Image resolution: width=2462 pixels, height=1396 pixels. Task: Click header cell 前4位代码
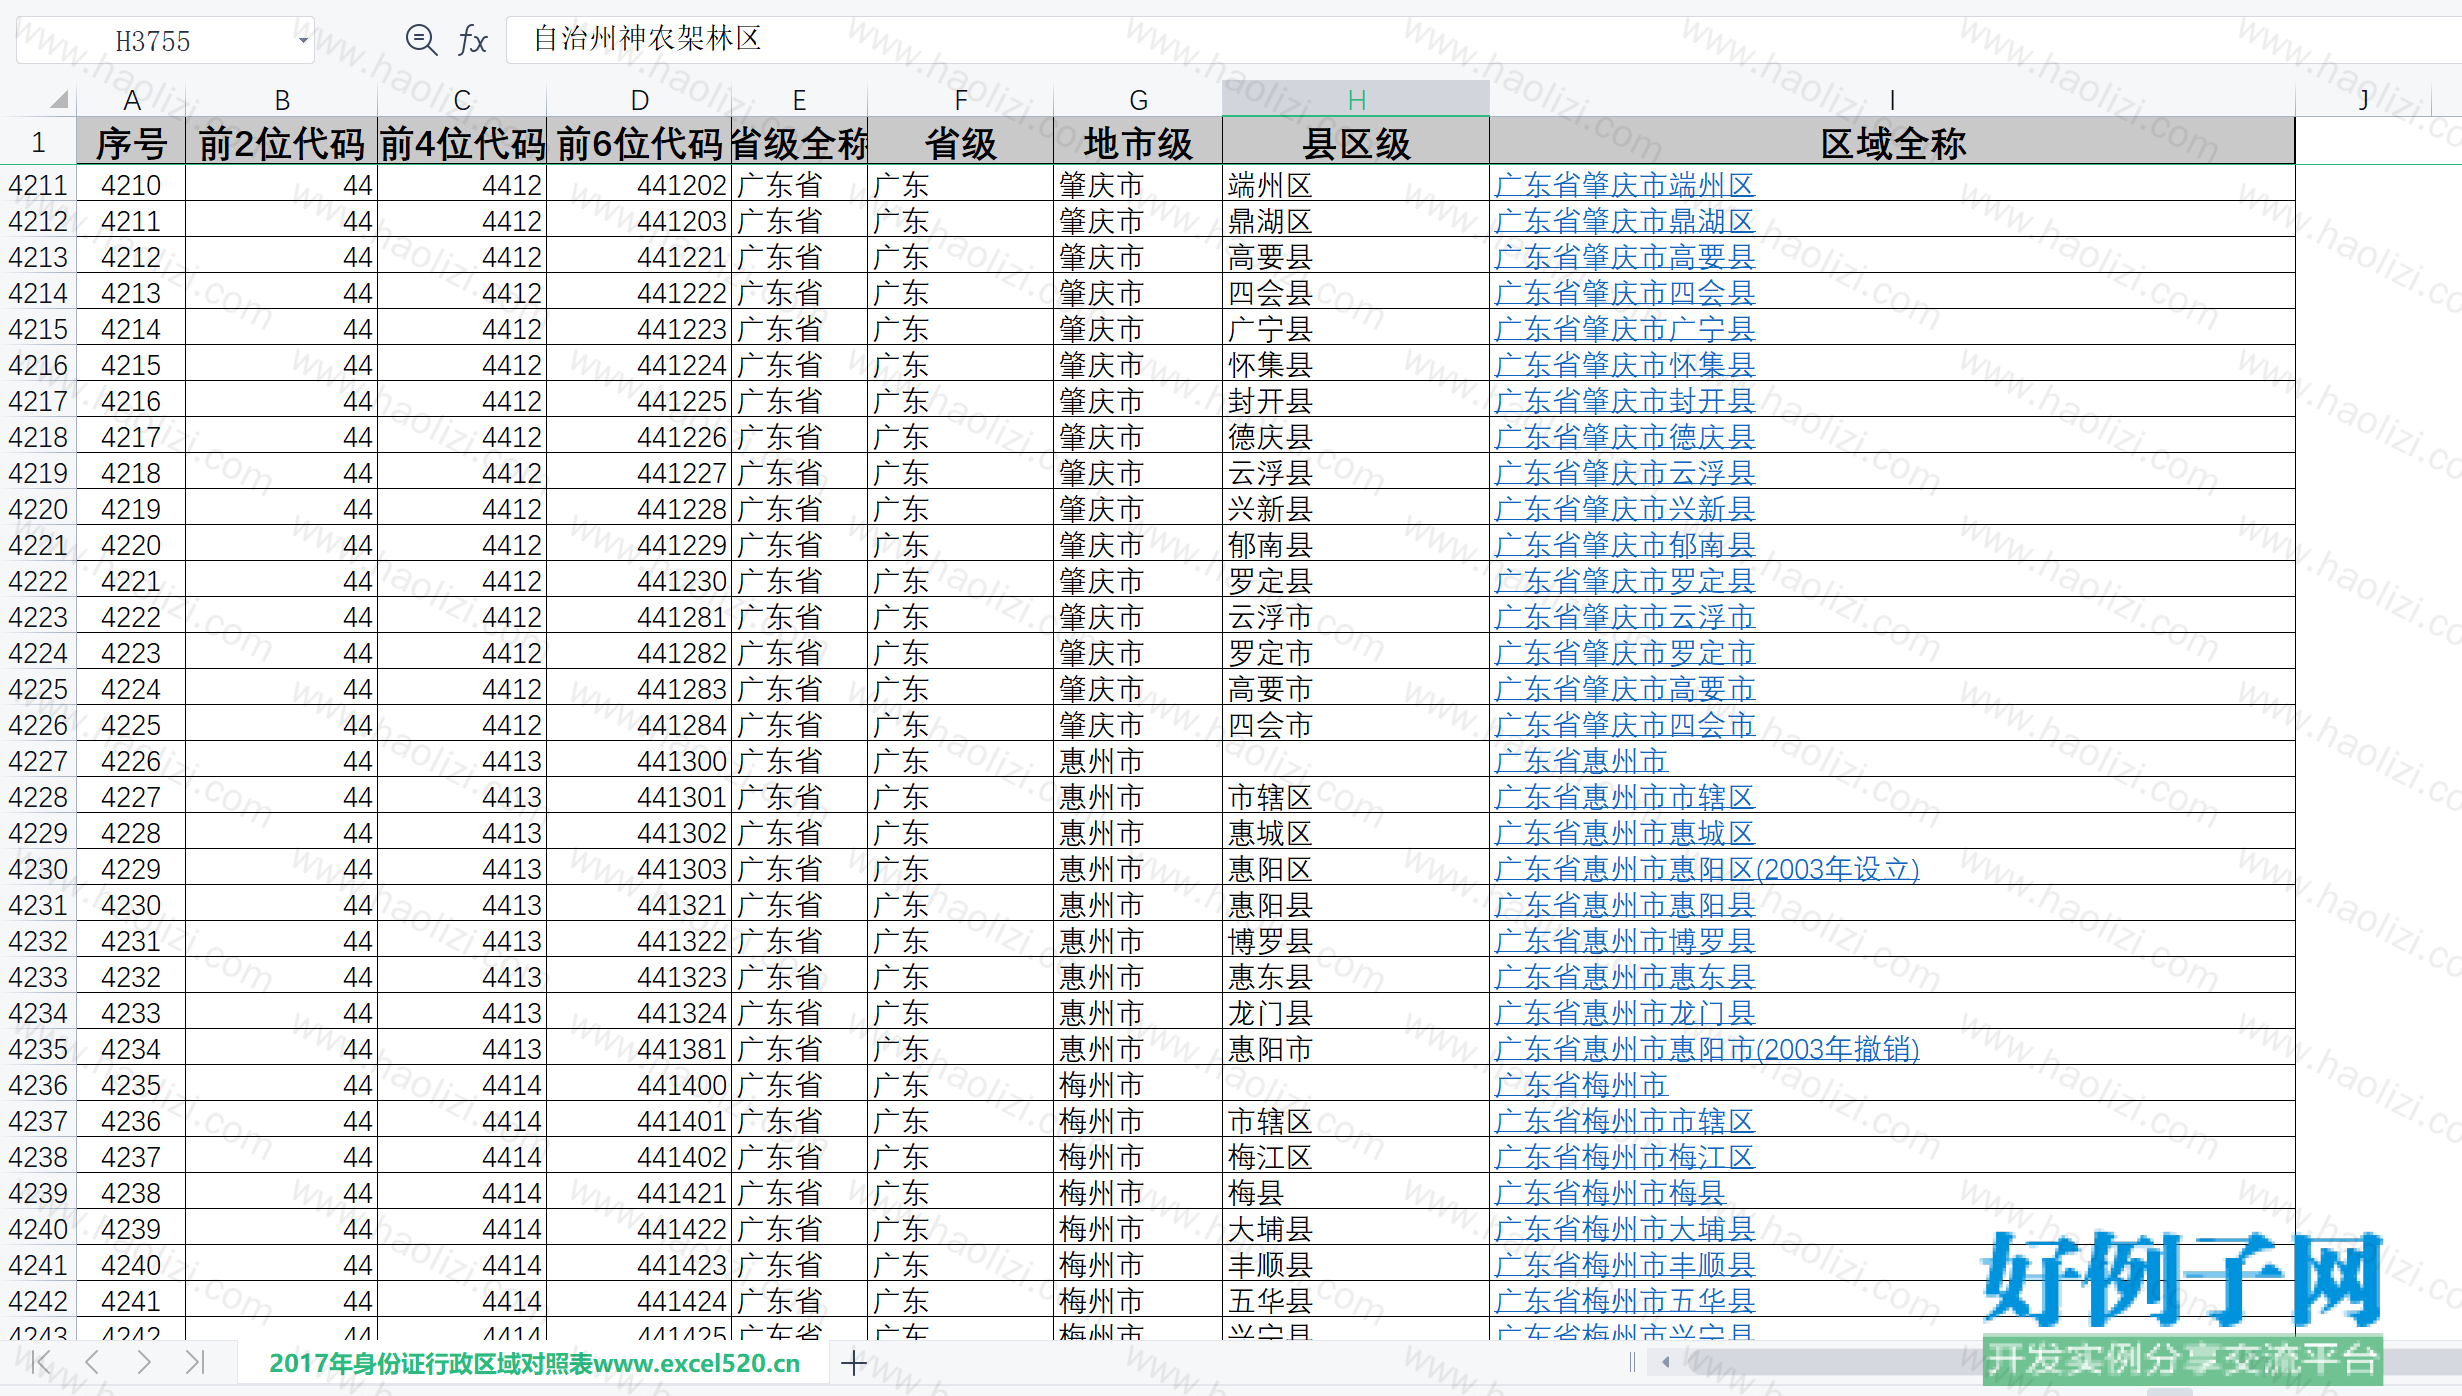[462, 142]
